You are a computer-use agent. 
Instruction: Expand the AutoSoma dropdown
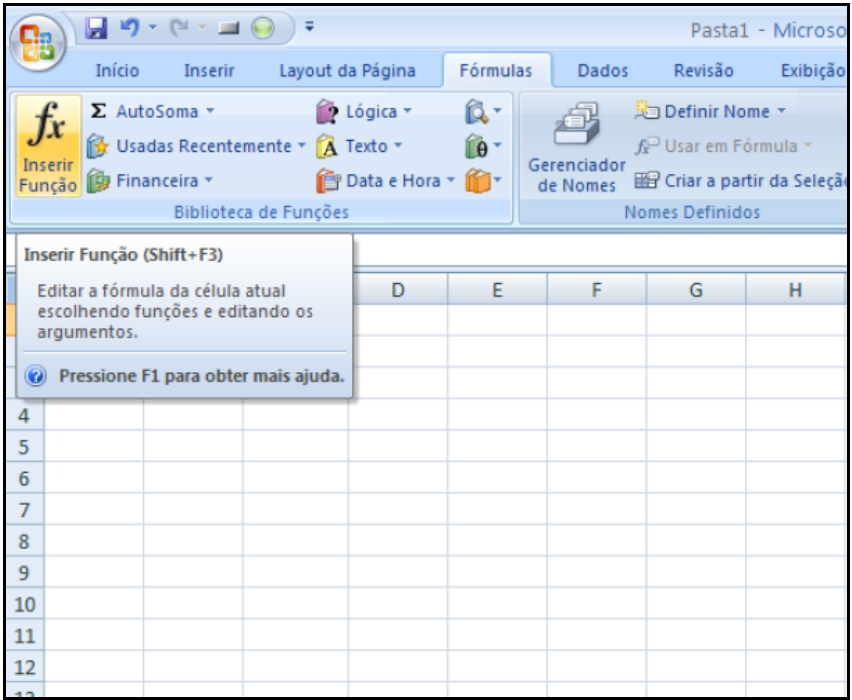(154, 112)
